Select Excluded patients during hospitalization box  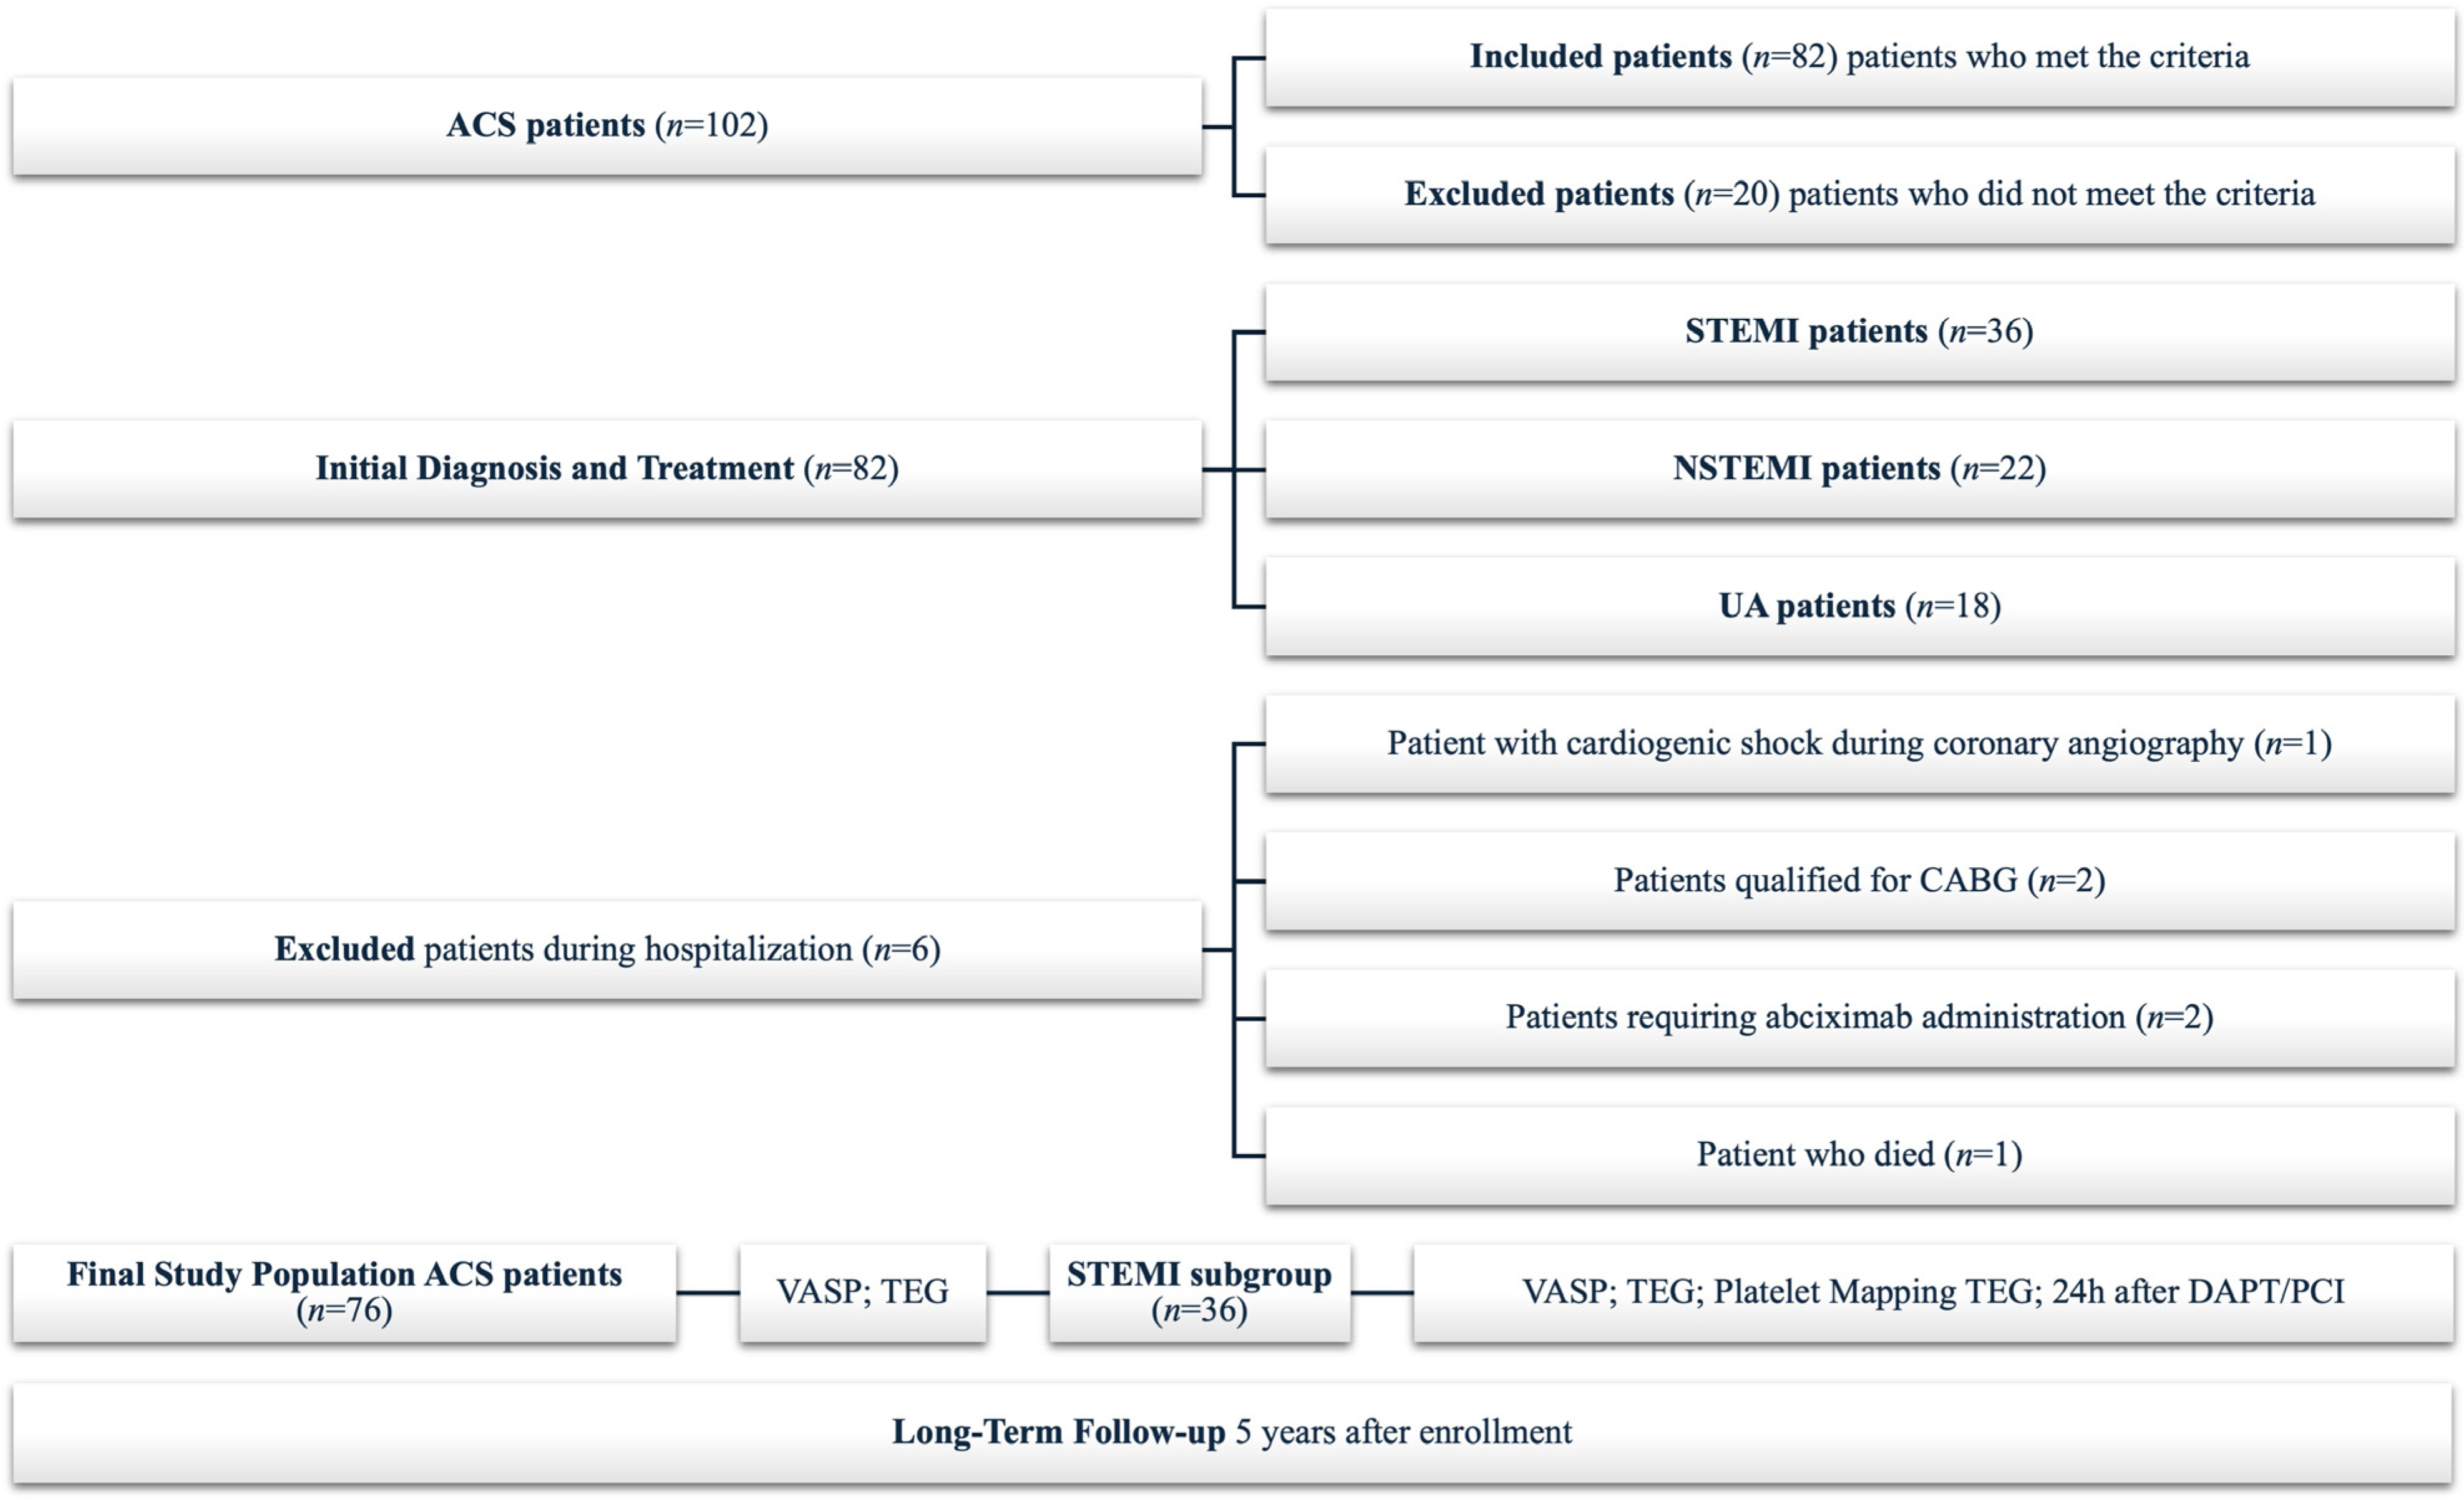(x=607, y=949)
